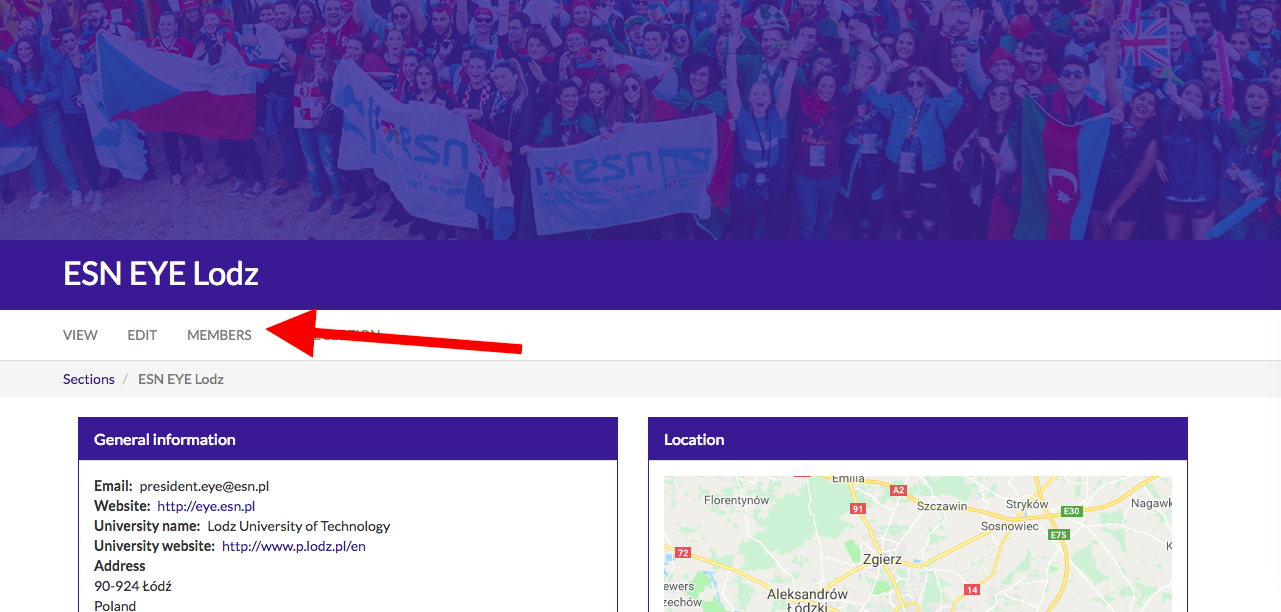This screenshot has width=1281, height=612.
Task: Click the red 91 road shield on the map
Action: point(858,509)
